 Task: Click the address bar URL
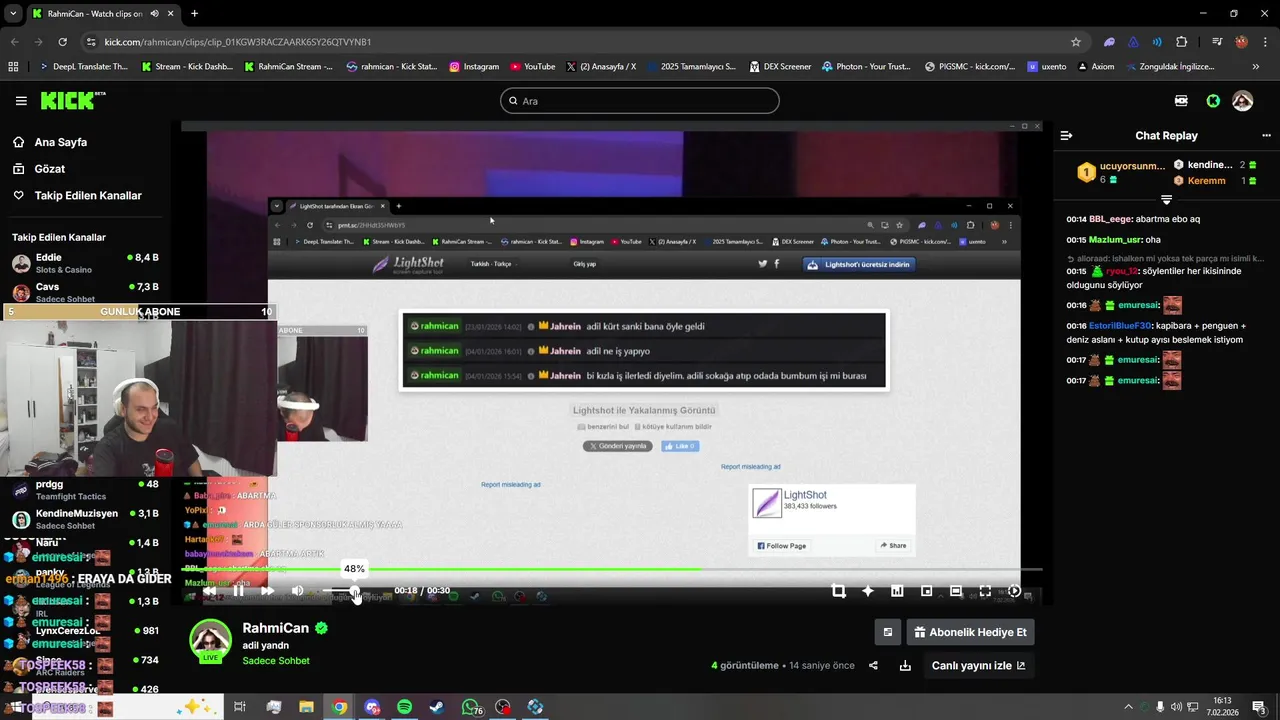click(x=238, y=42)
